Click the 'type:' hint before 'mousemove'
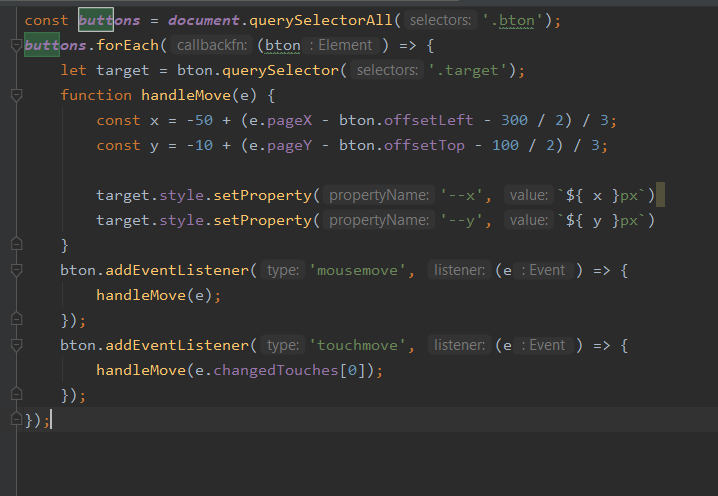Image resolution: width=718 pixels, height=496 pixels. tap(283, 270)
